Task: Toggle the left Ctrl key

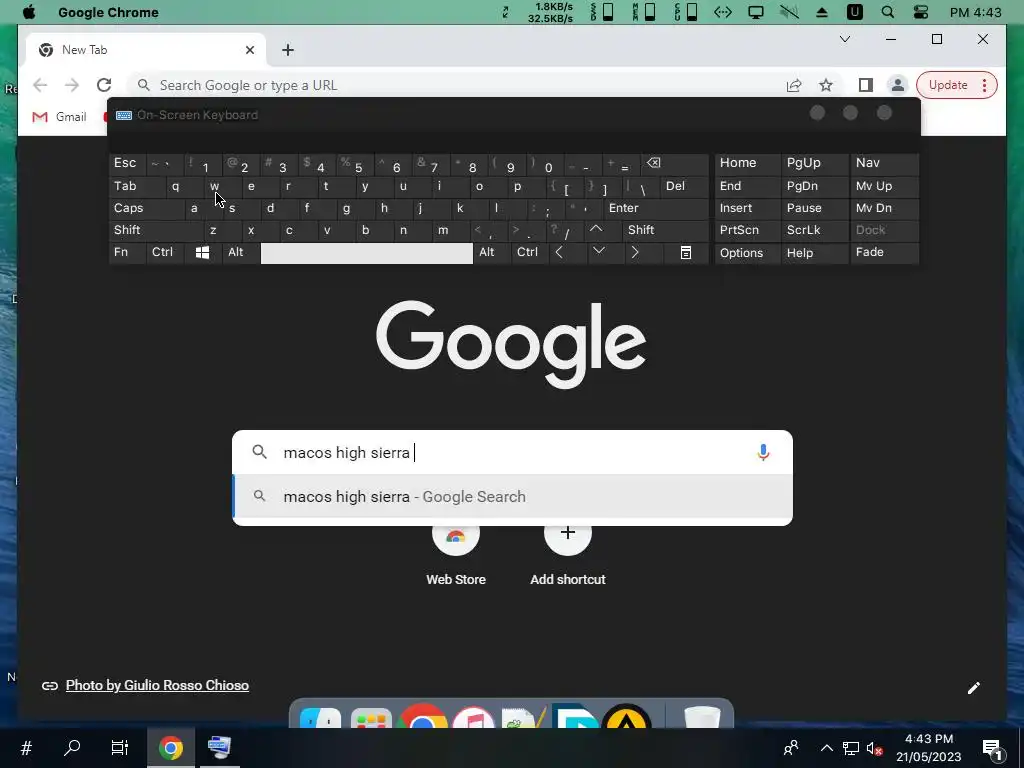Action: 163,252
